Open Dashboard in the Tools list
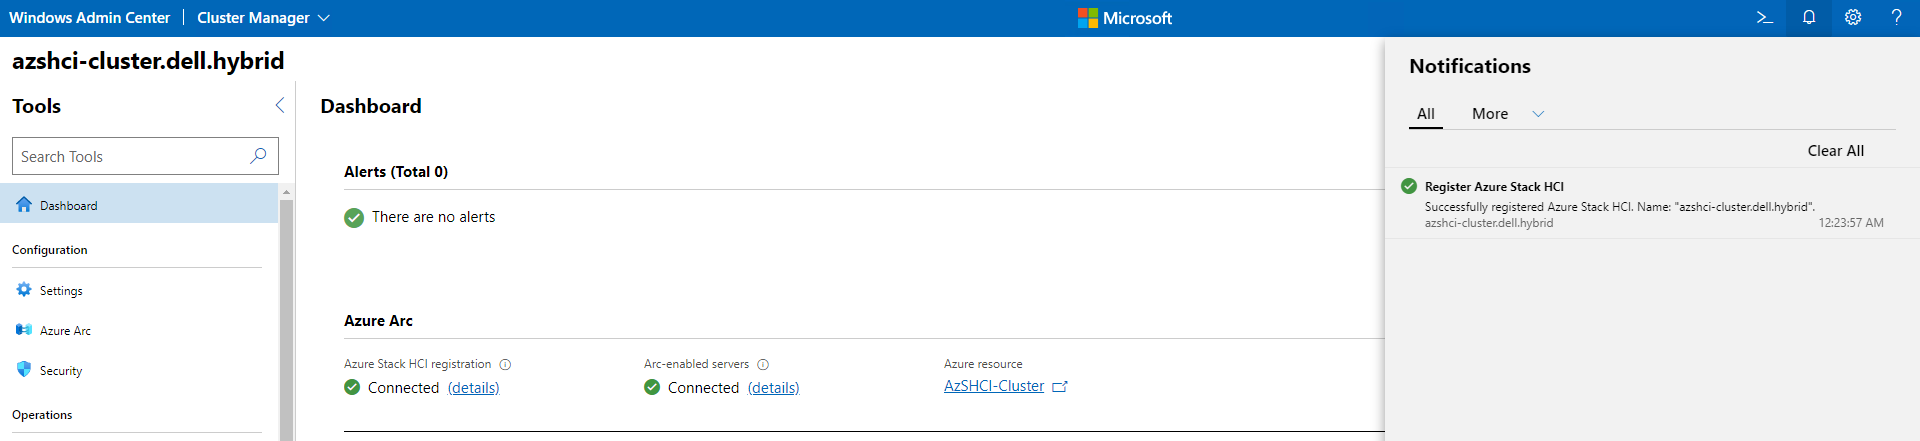 coord(69,206)
